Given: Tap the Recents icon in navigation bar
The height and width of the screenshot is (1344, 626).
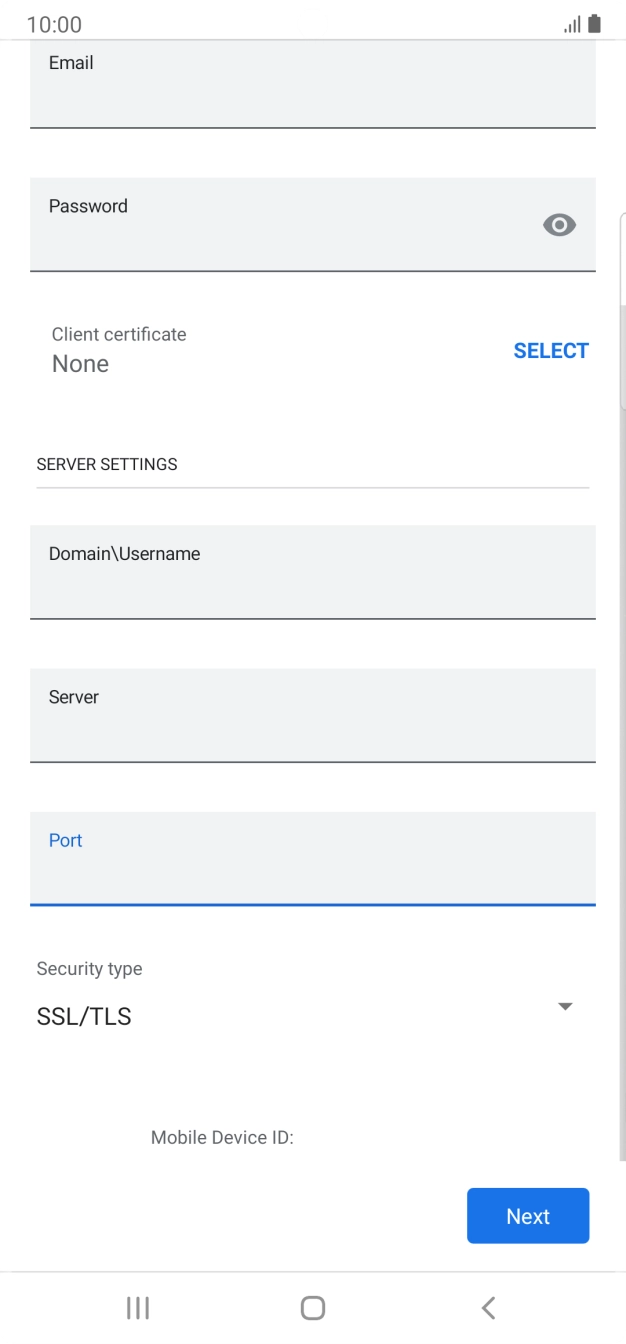Looking at the screenshot, I should pos(137,1306).
